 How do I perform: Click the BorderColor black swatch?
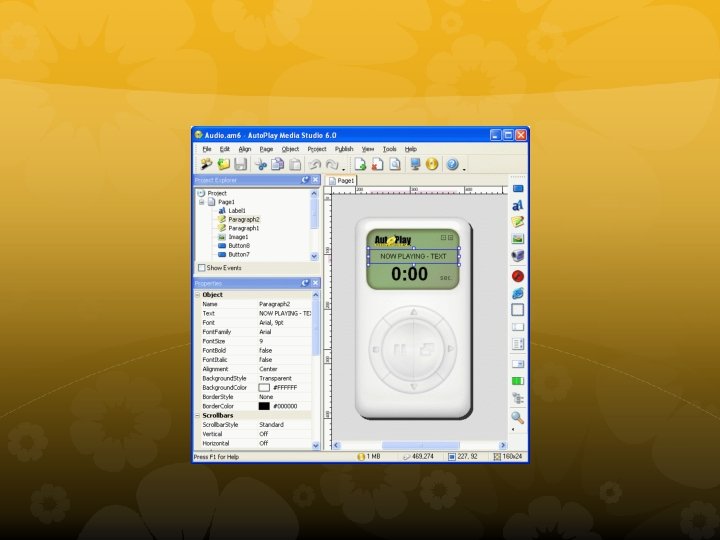(264, 406)
